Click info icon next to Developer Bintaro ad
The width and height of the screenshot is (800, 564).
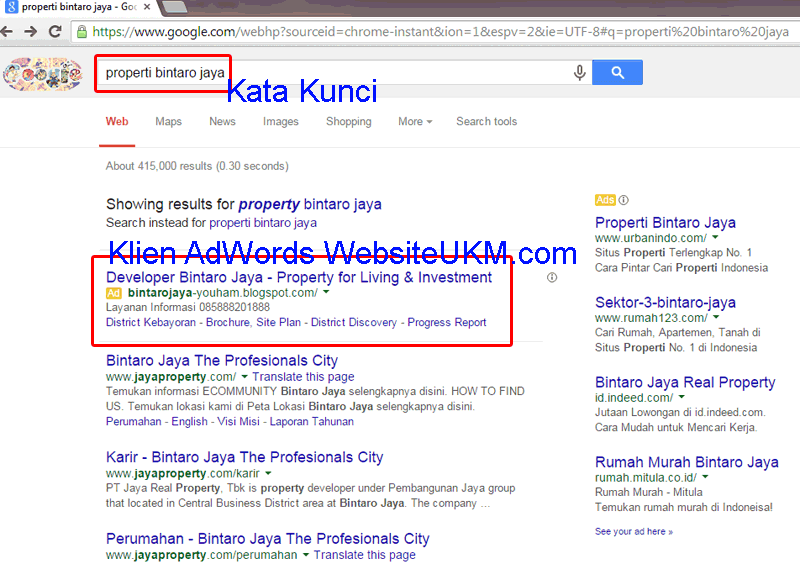[x=552, y=278]
